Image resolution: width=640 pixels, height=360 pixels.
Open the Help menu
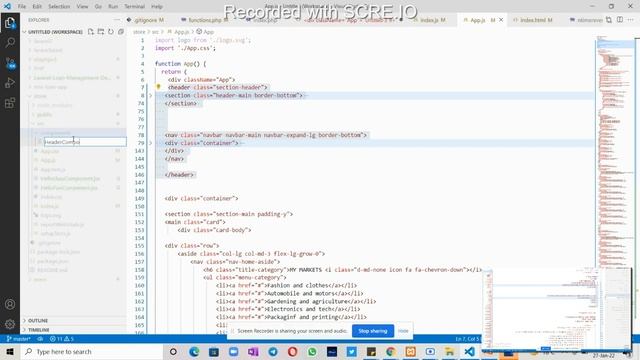click(x=157, y=7)
